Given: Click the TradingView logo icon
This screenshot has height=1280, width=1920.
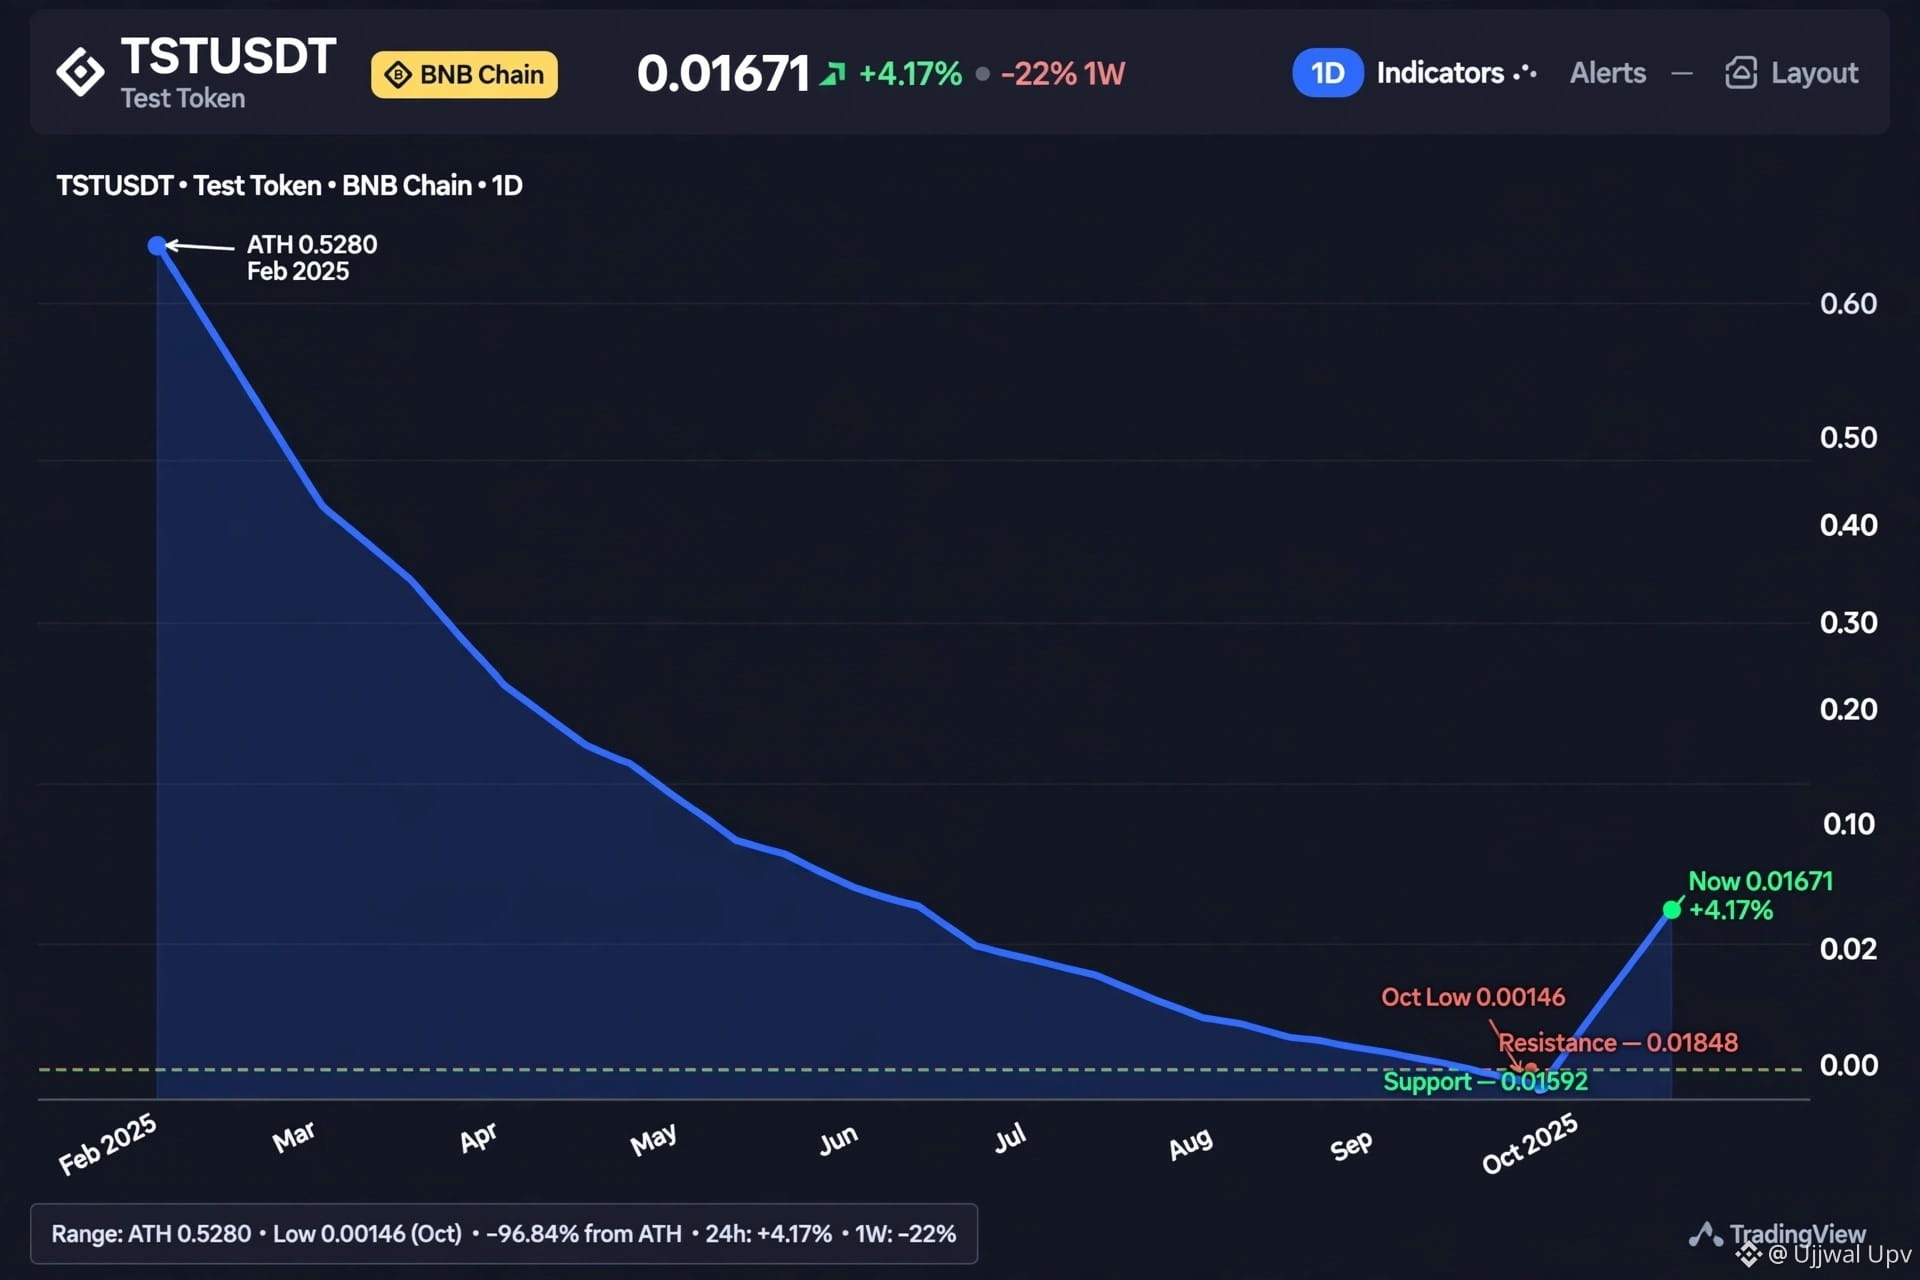Looking at the screenshot, I should click(1705, 1234).
